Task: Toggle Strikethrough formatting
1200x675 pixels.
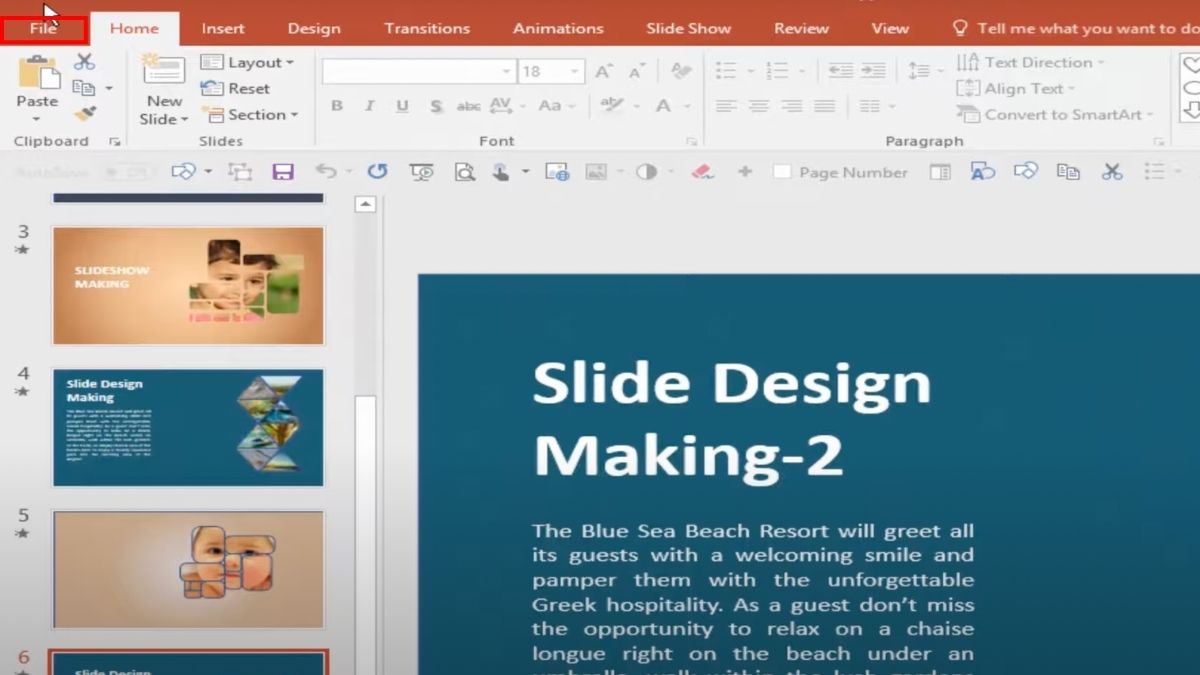Action: 468,106
